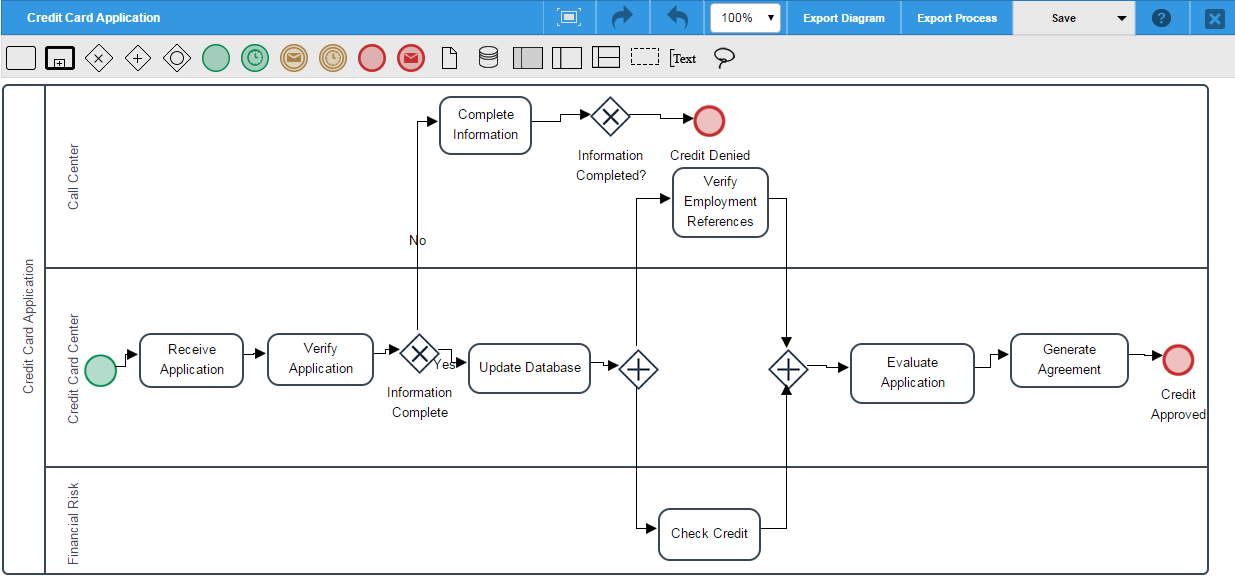Select the Evaluate Application task

(912, 373)
